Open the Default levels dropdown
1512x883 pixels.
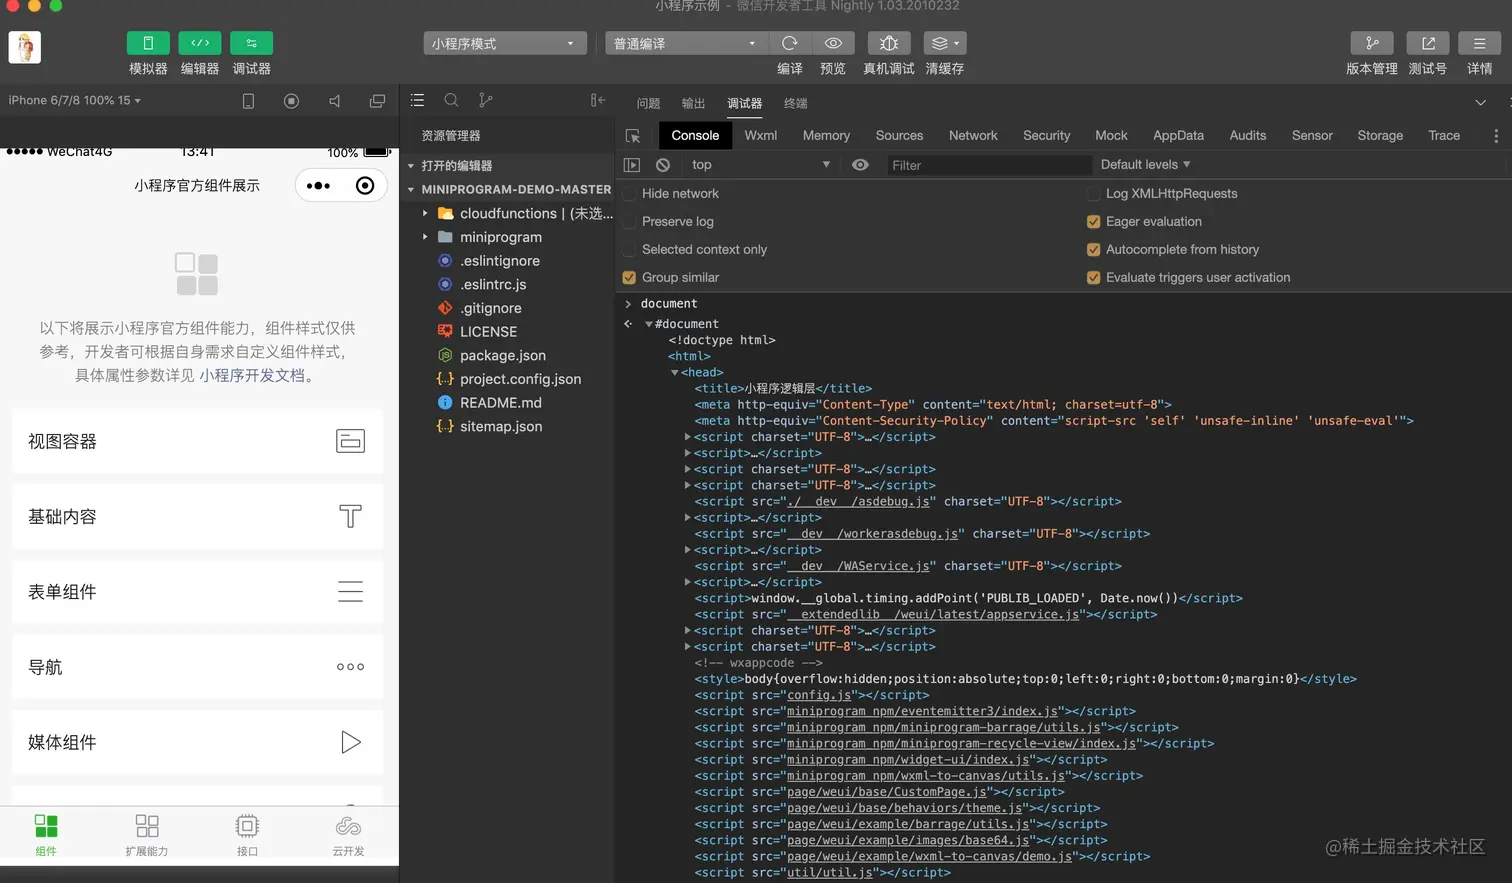(1145, 164)
